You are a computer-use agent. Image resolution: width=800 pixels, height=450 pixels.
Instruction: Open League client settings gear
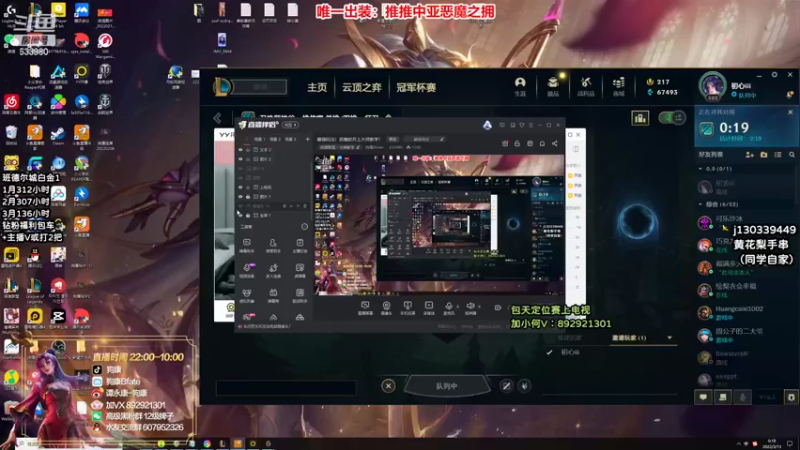tap(774, 74)
